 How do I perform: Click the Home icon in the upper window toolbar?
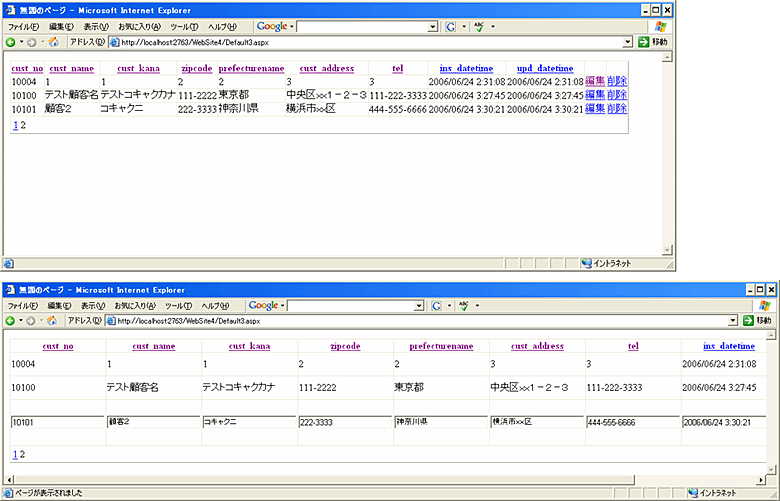click(53, 43)
